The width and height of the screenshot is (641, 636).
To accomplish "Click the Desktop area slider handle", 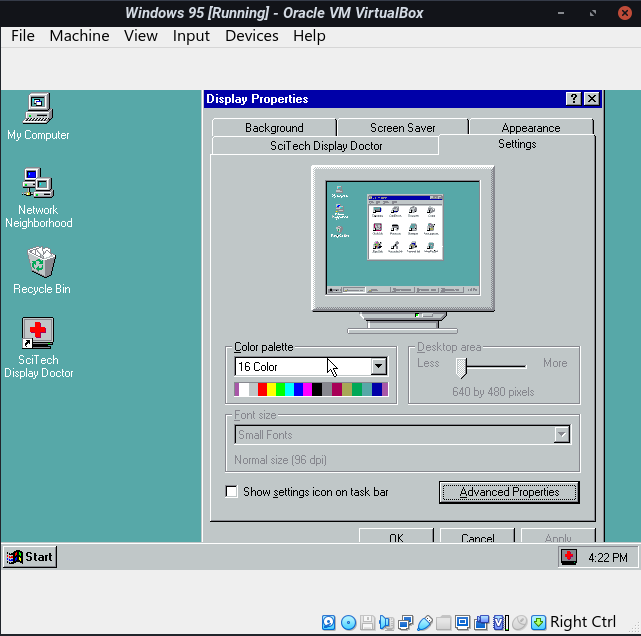I will pos(462,367).
